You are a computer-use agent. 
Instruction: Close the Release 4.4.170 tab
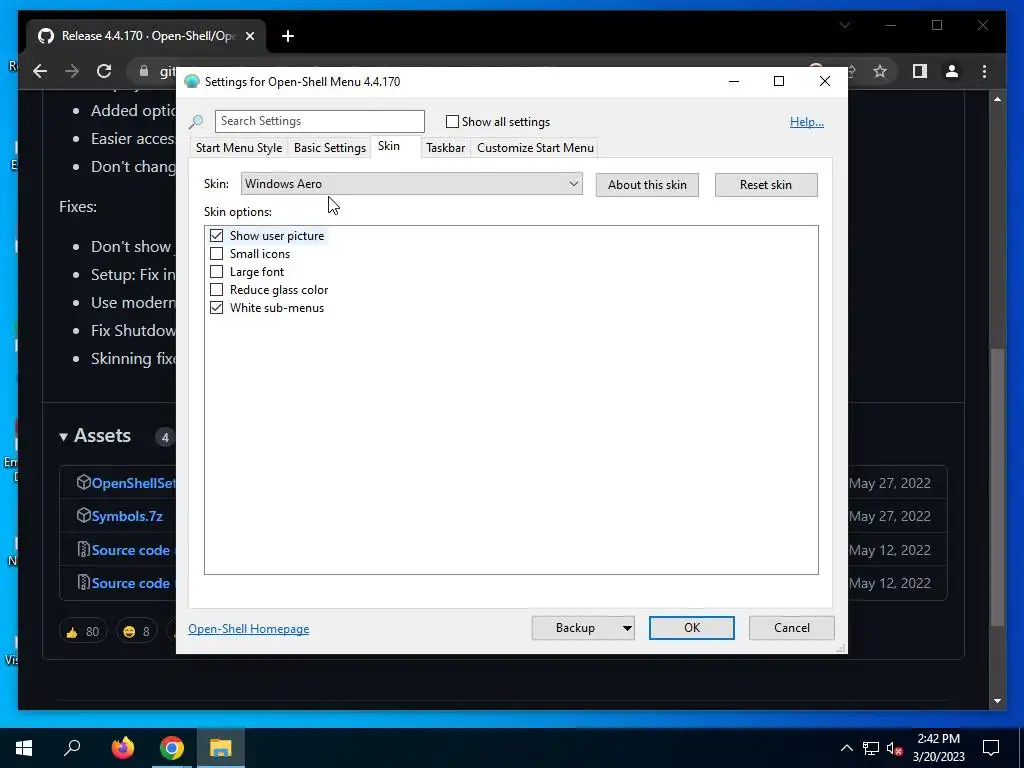click(x=249, y=36)
